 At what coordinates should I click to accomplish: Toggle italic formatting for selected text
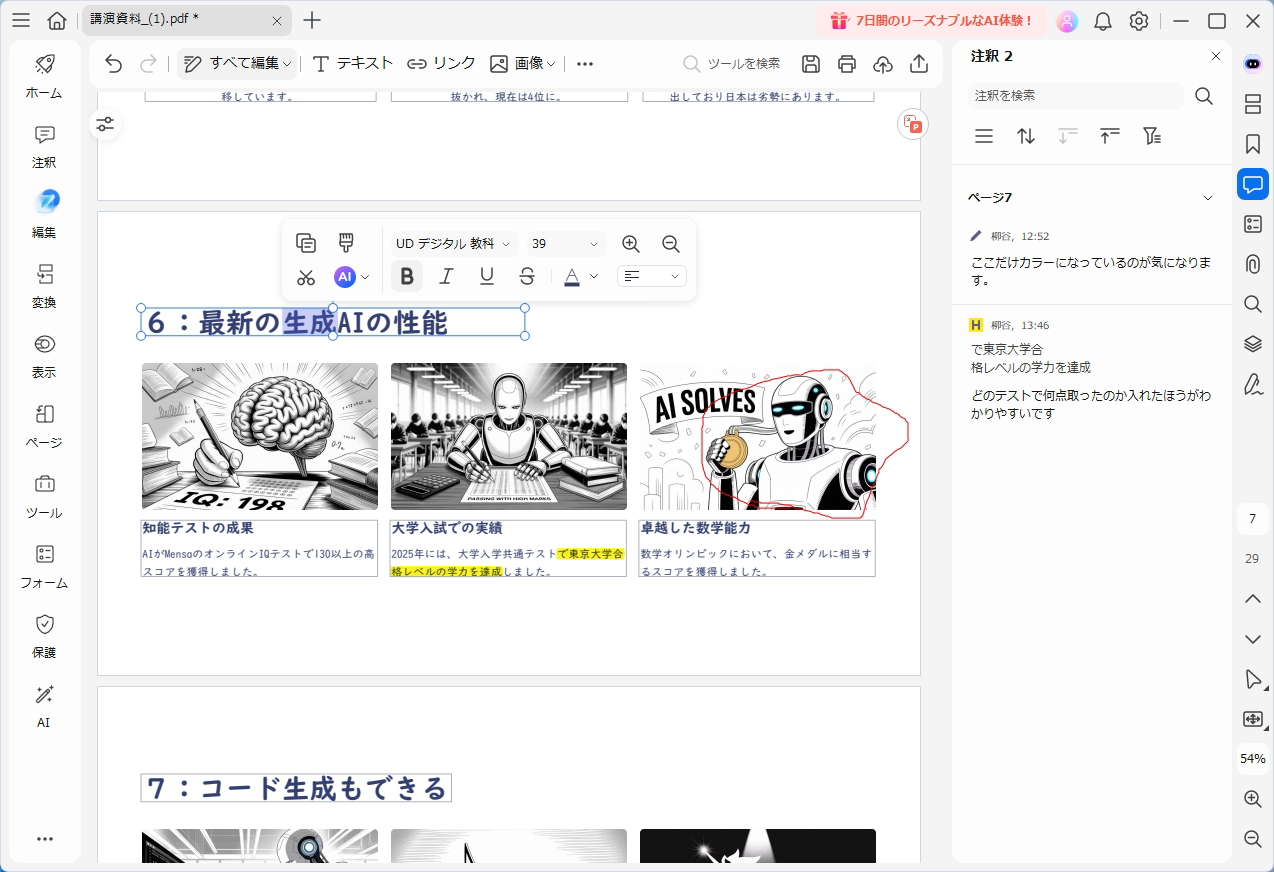point(446,277)
